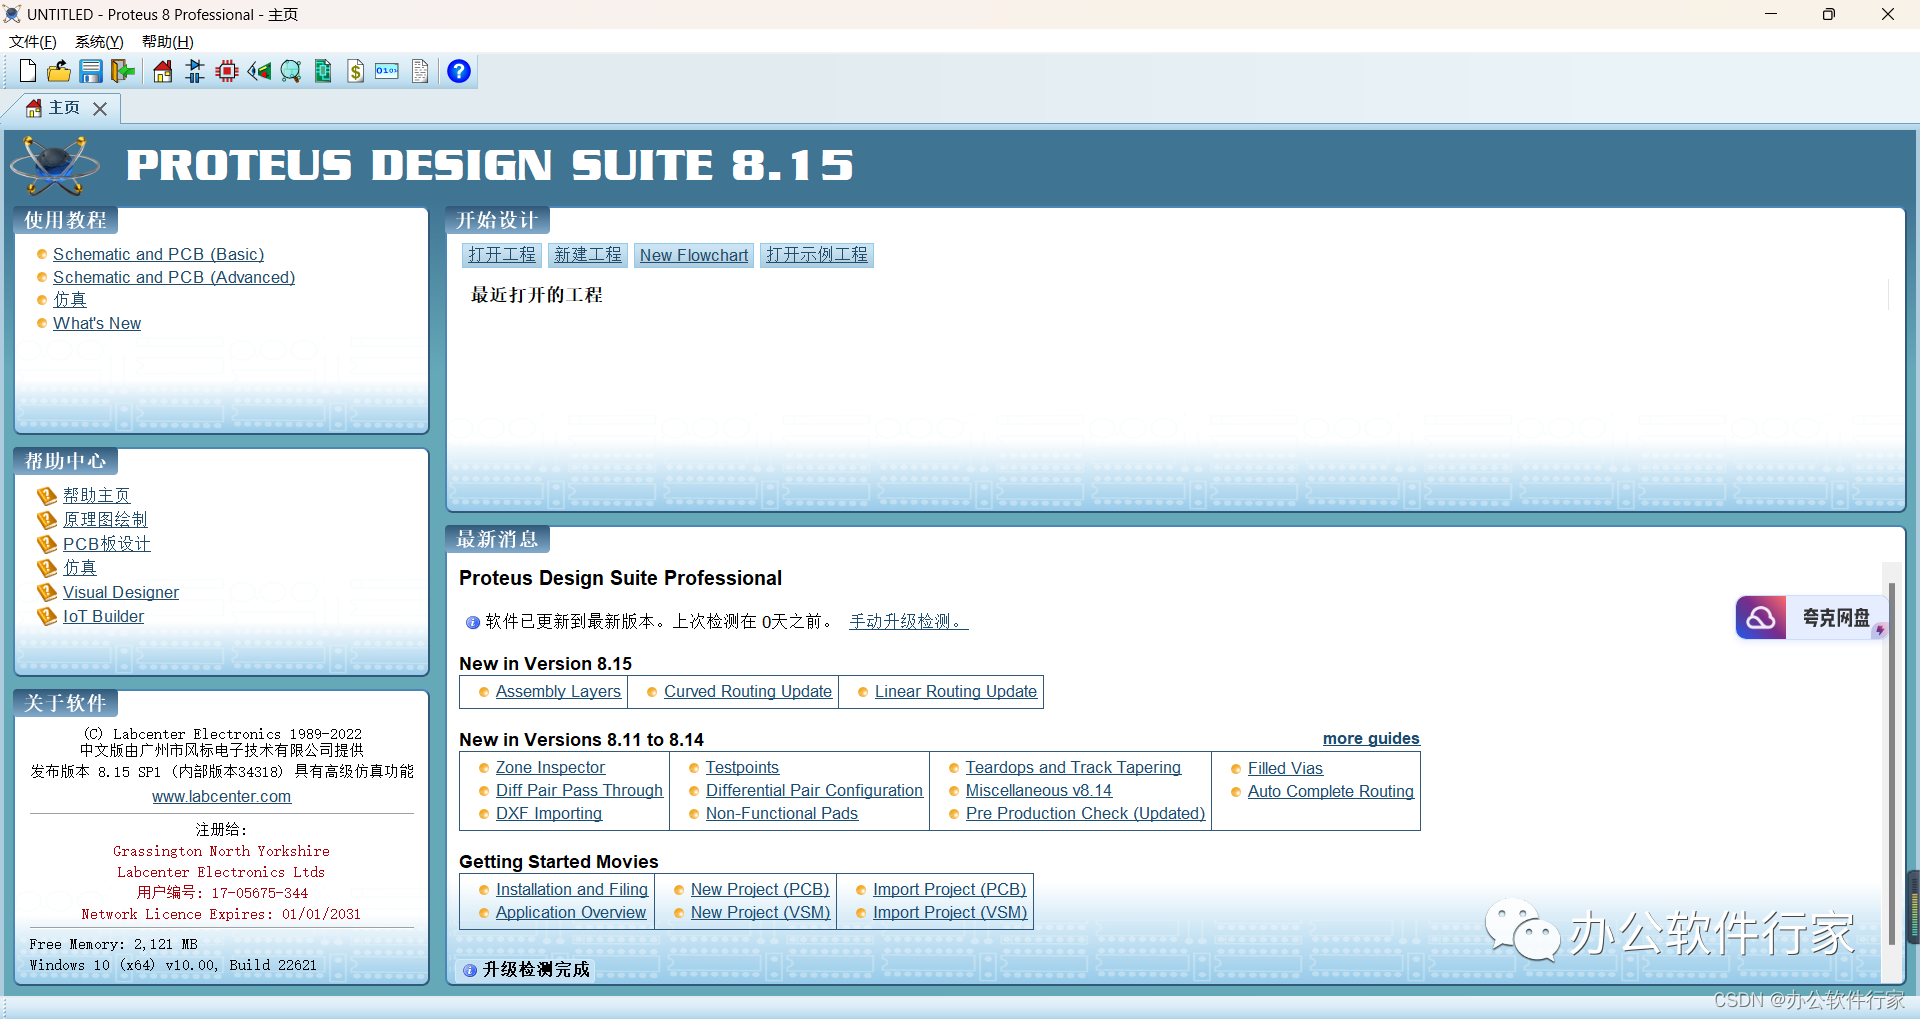Open the Auto Complete Routing guide
The image size is (1920, 1019).
coord(1331,791)
